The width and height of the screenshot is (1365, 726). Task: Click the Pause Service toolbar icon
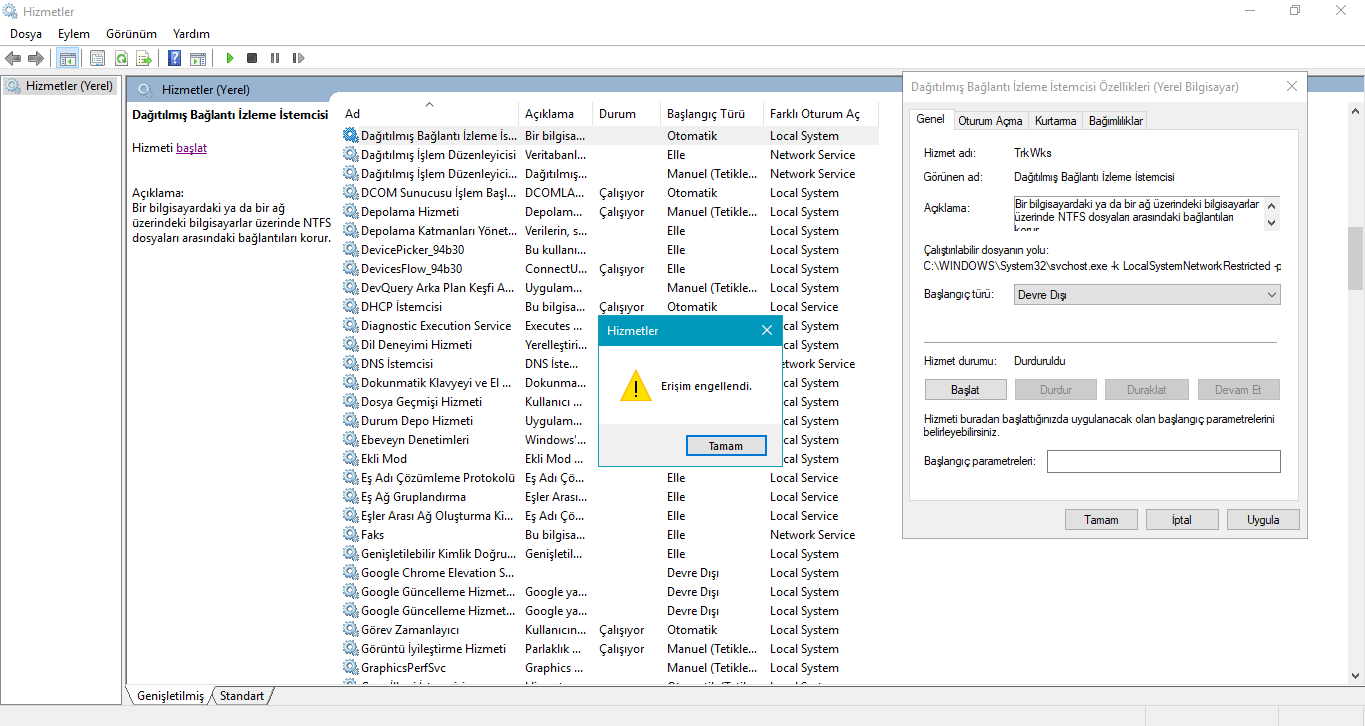click(x=275, y=59)
